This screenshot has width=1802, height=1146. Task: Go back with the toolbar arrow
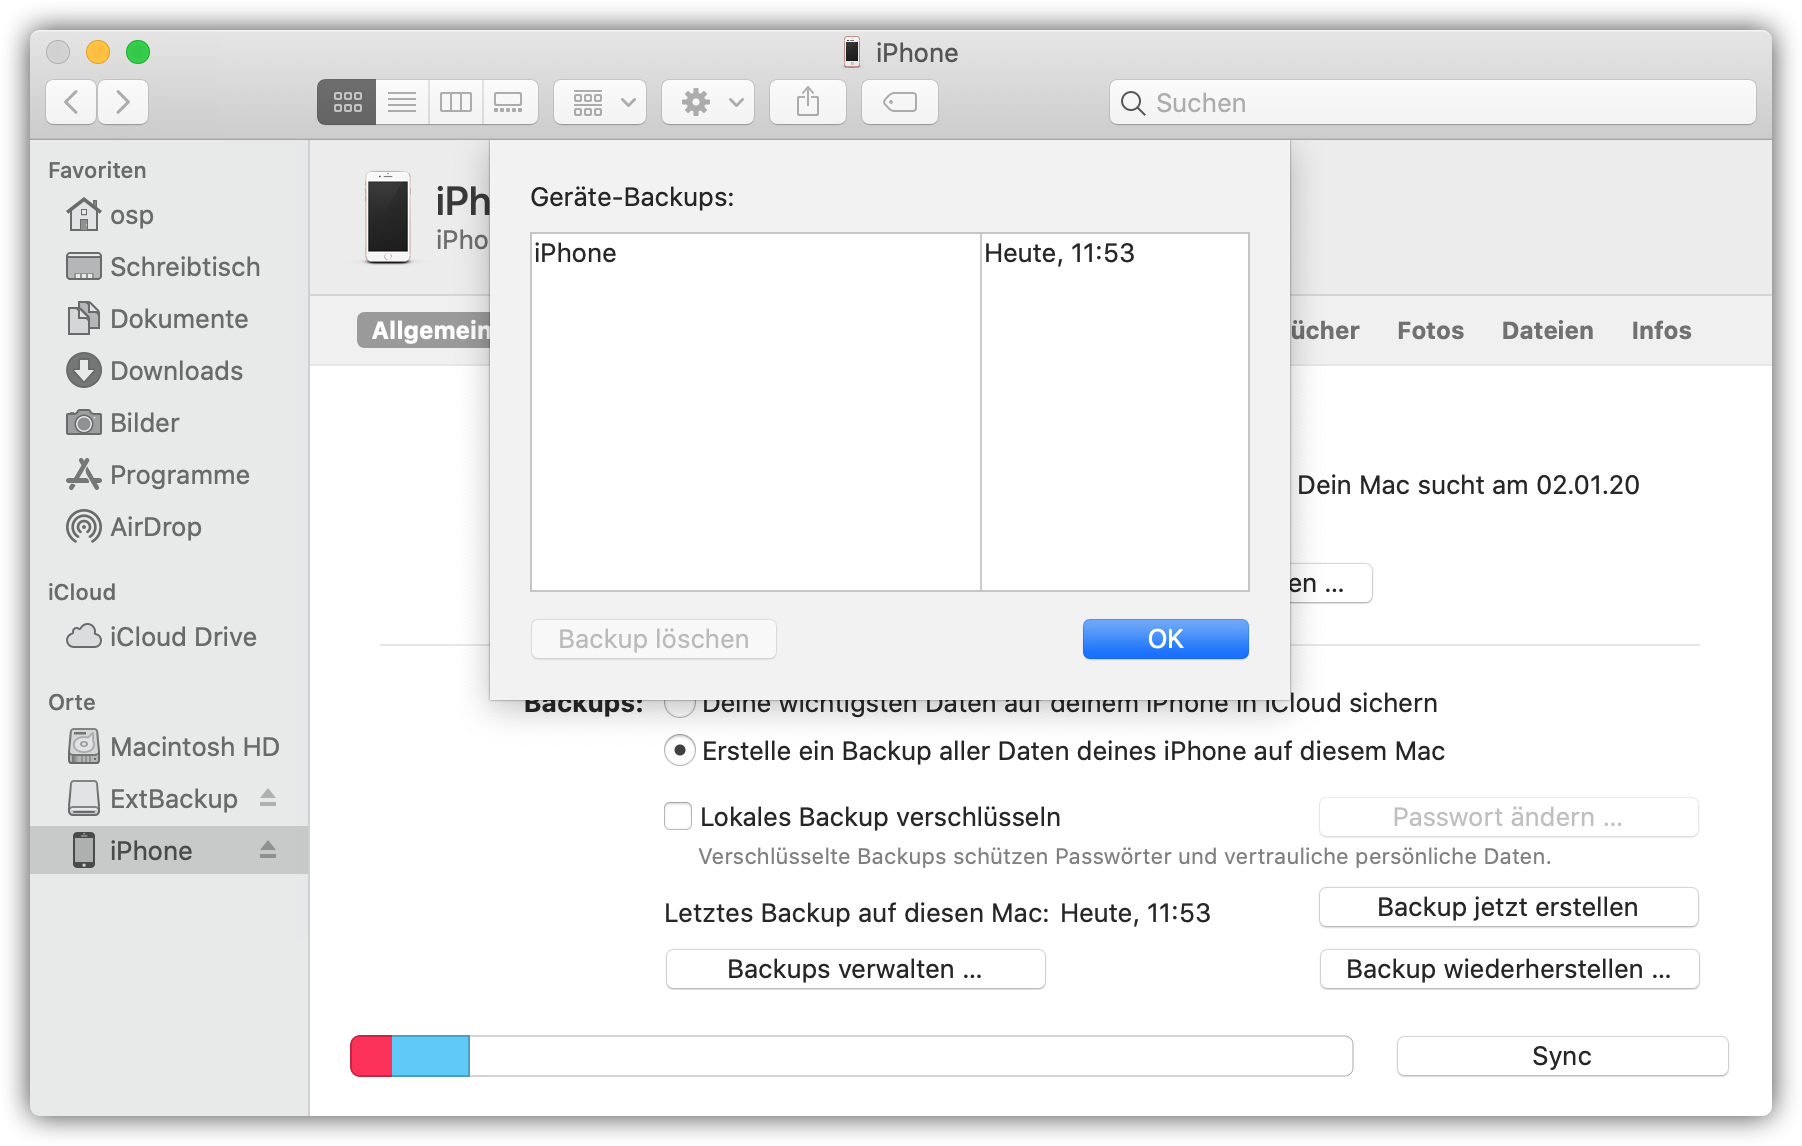pyautogui.click(x=72, y=102)
